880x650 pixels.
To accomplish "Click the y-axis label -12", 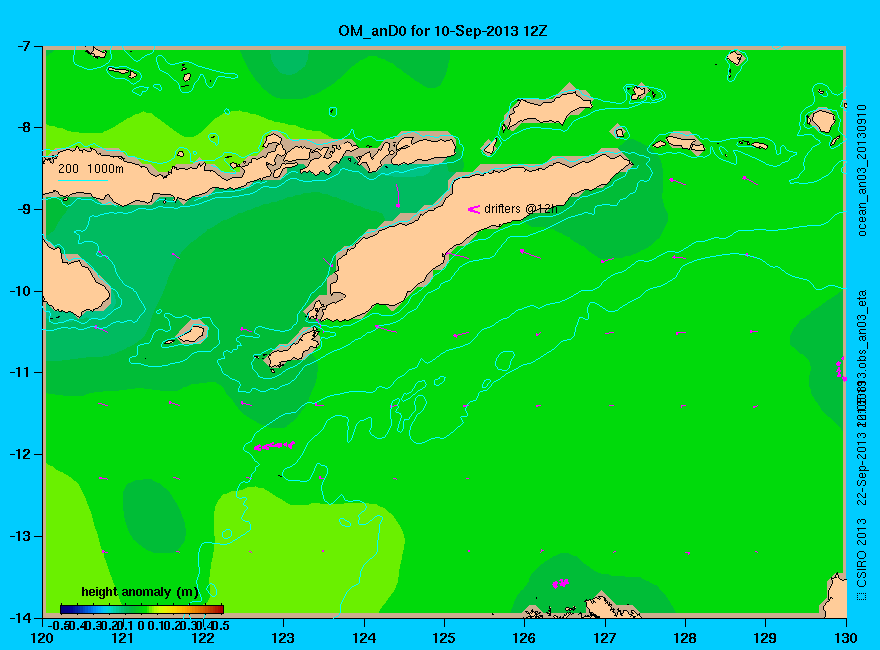I will 20,454.
